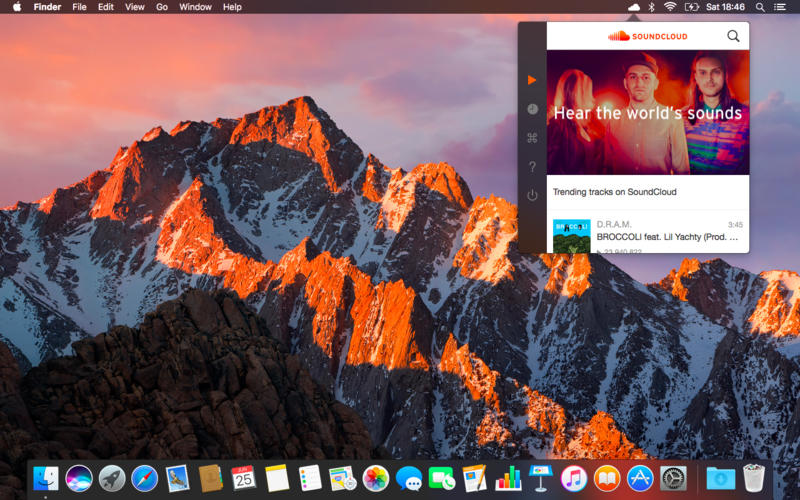Open the clock history icon in sidebar
This screenshot has height=500, width=800.
[x=532, y=109]
